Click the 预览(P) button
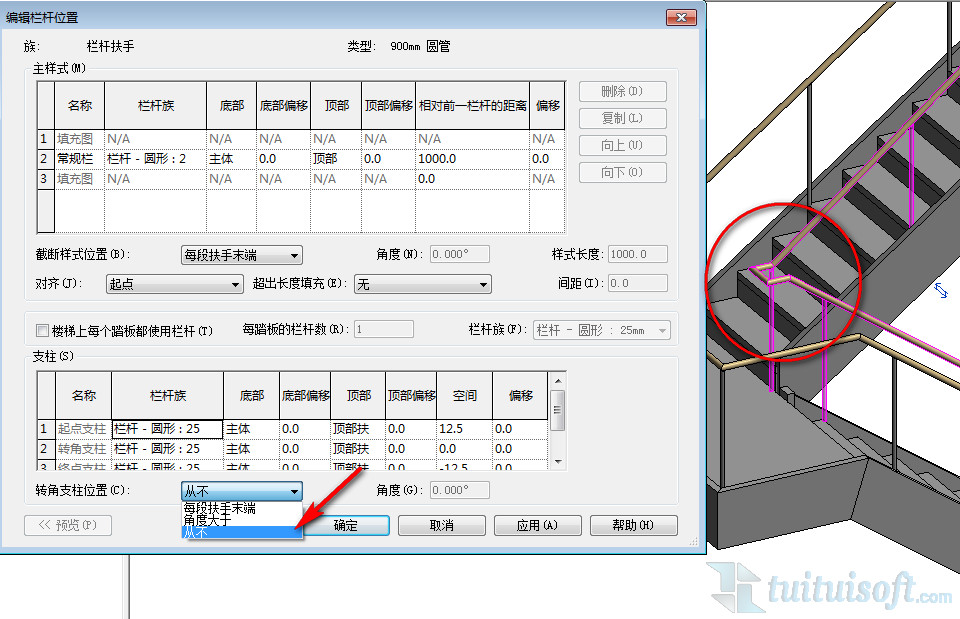 (x=68, y=525)
